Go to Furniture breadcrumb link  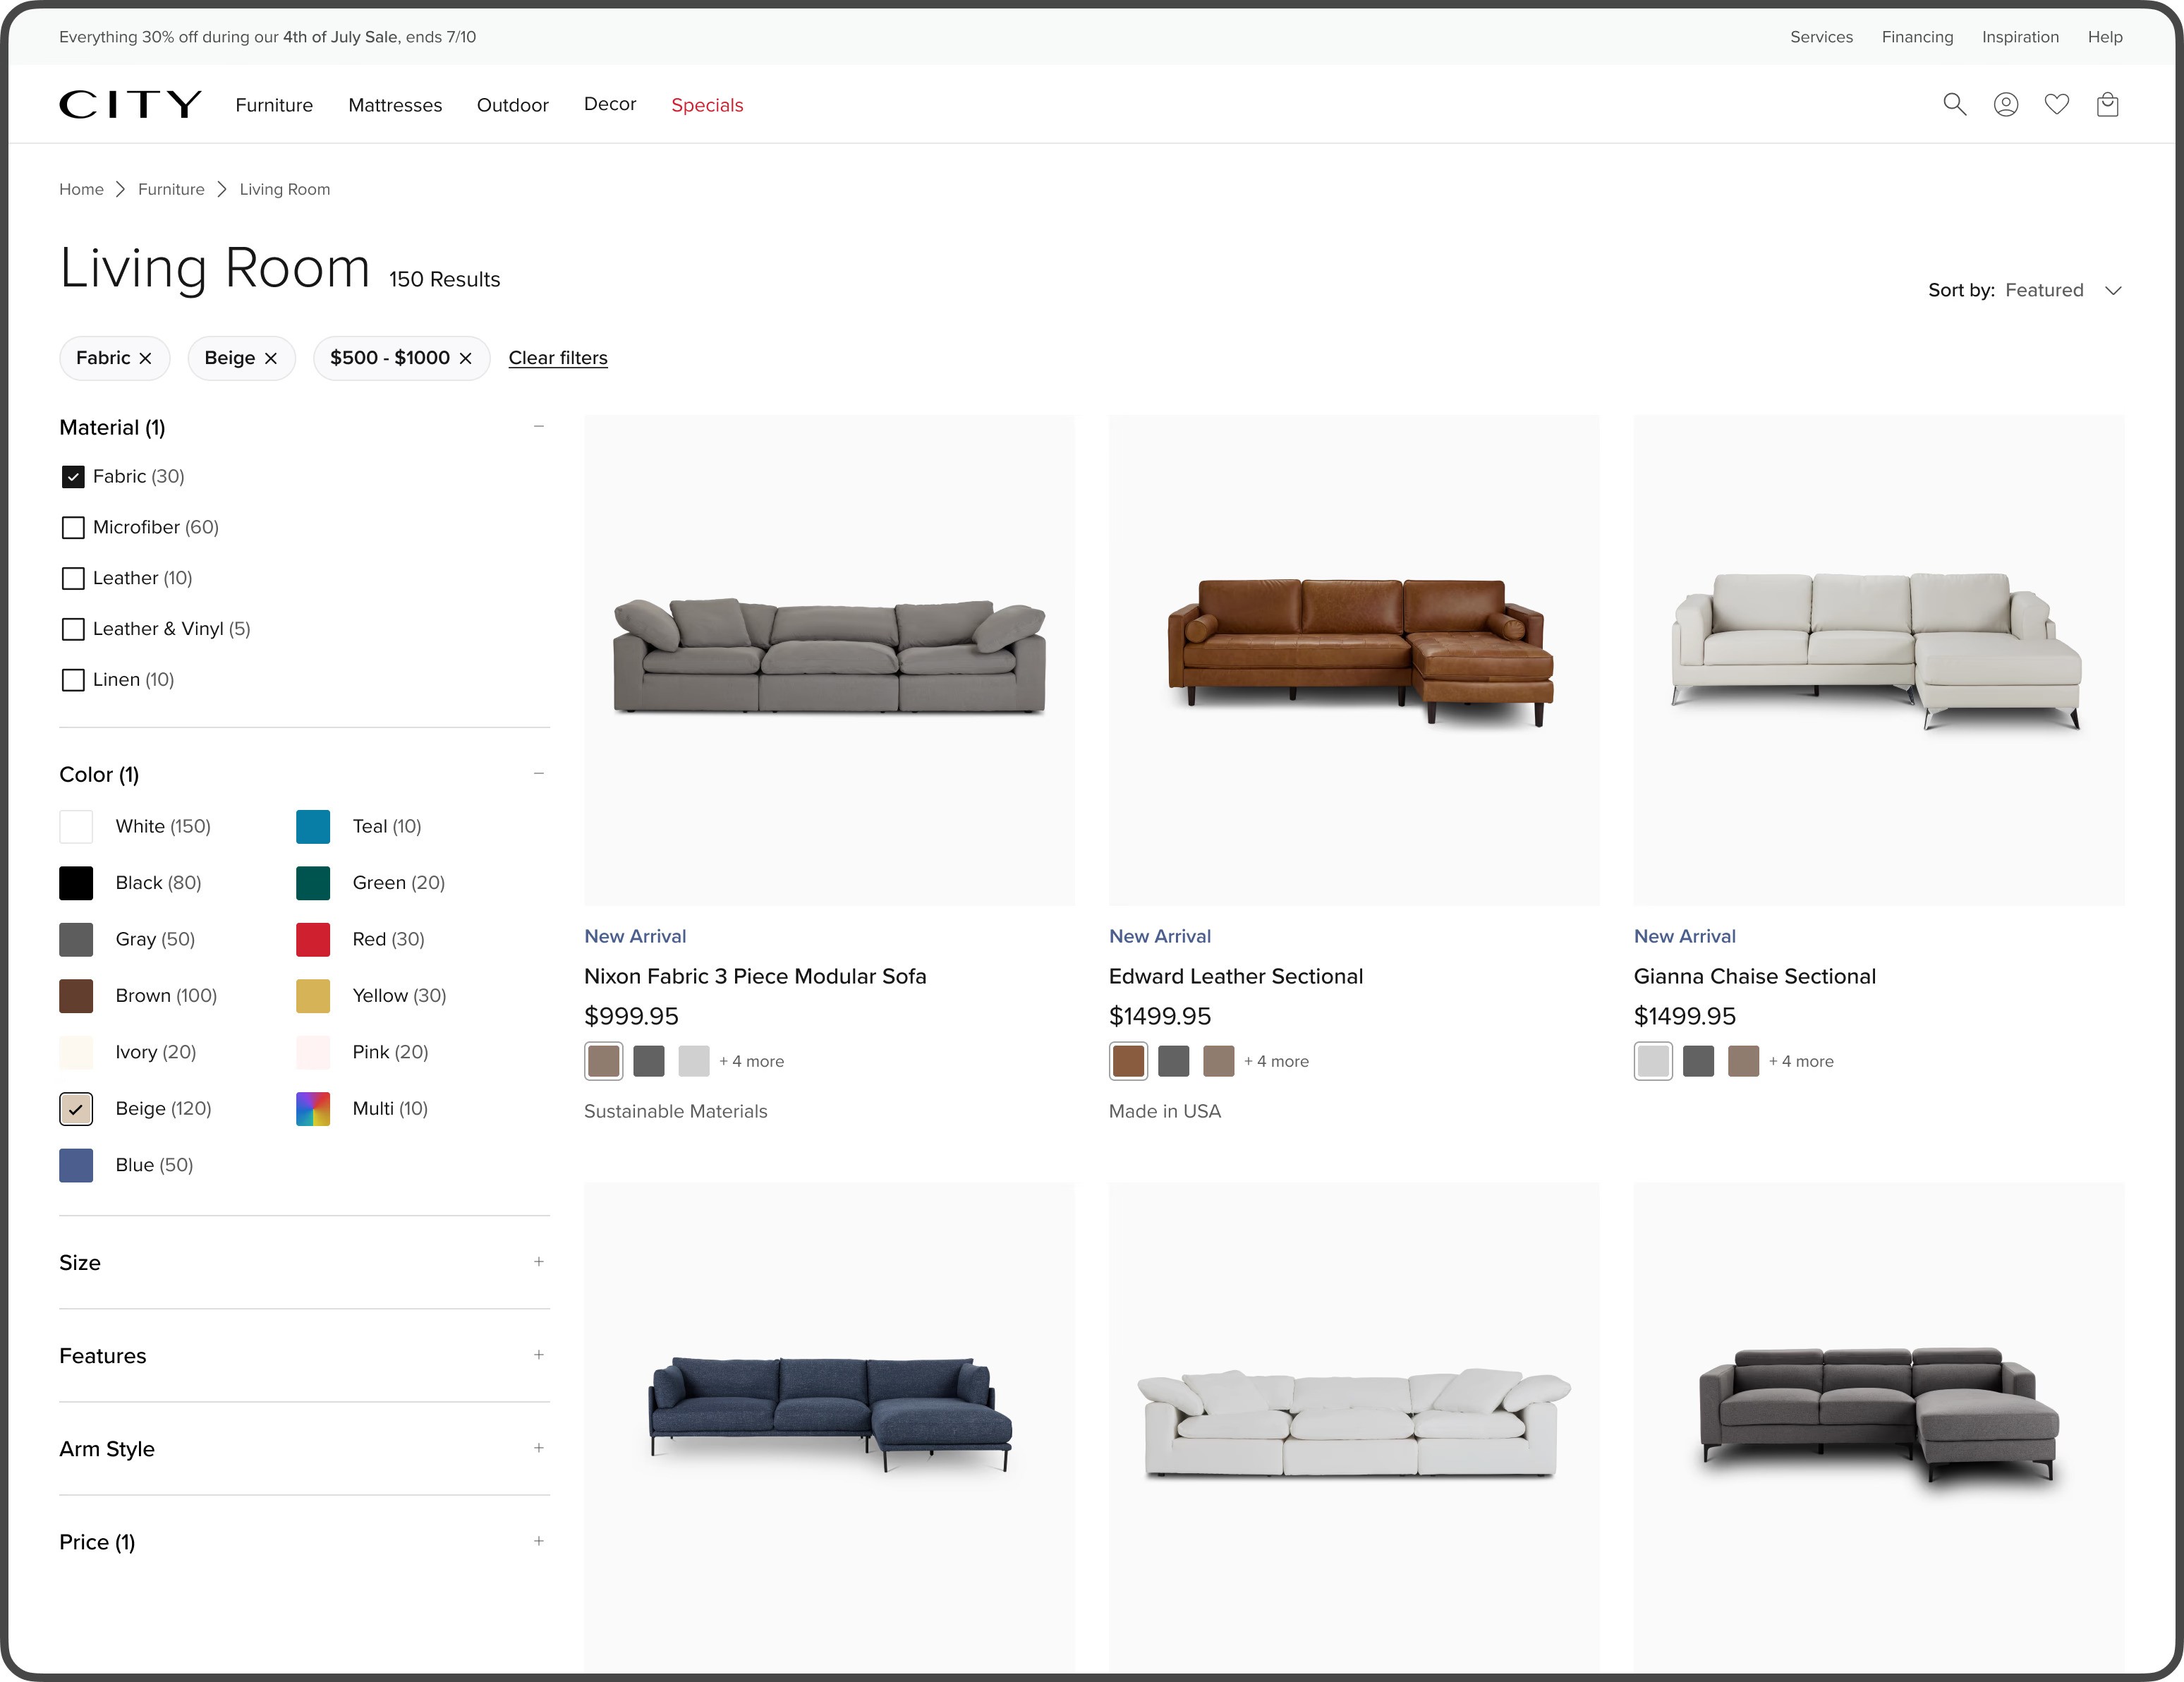pyautogui.click(x=171, y=189)
